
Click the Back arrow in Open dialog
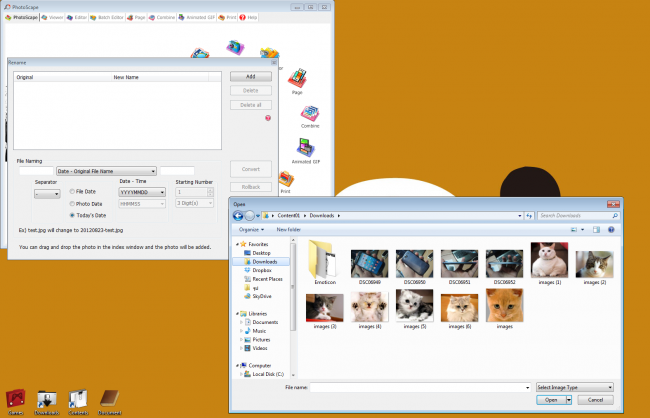coord(238,216)
